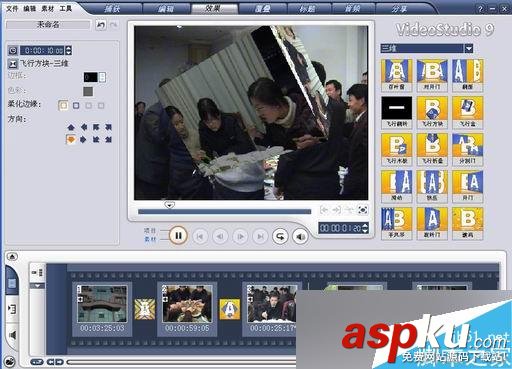
Task: Open the 三维 effect category dropdown
Action: (469, 48)
